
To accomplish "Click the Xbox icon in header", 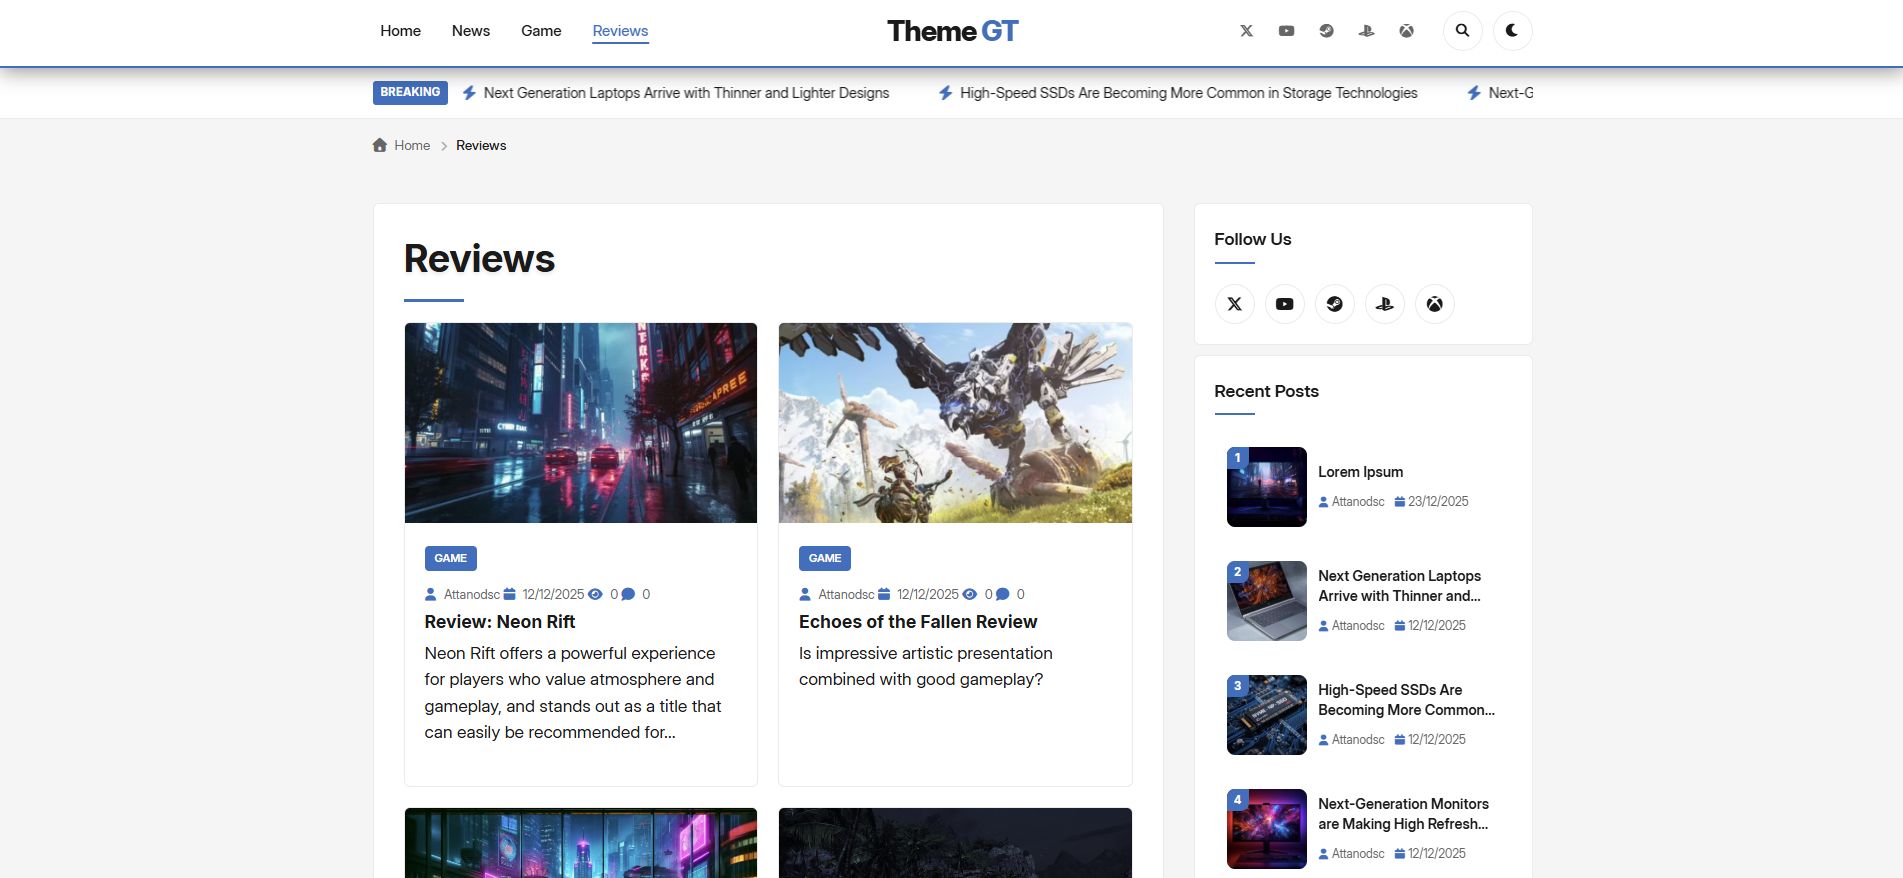I will [1406, 31].
